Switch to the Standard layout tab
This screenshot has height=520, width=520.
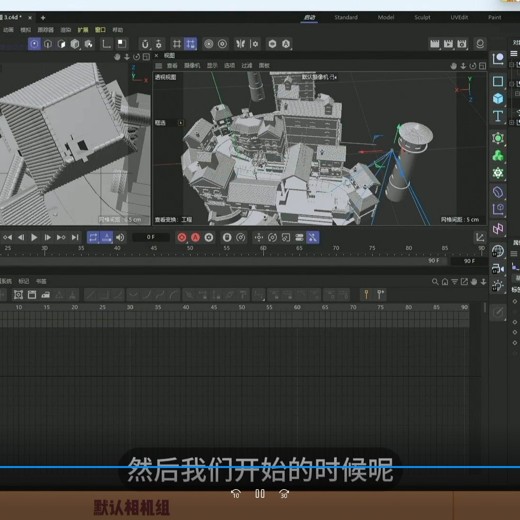[x=346, y=17]
